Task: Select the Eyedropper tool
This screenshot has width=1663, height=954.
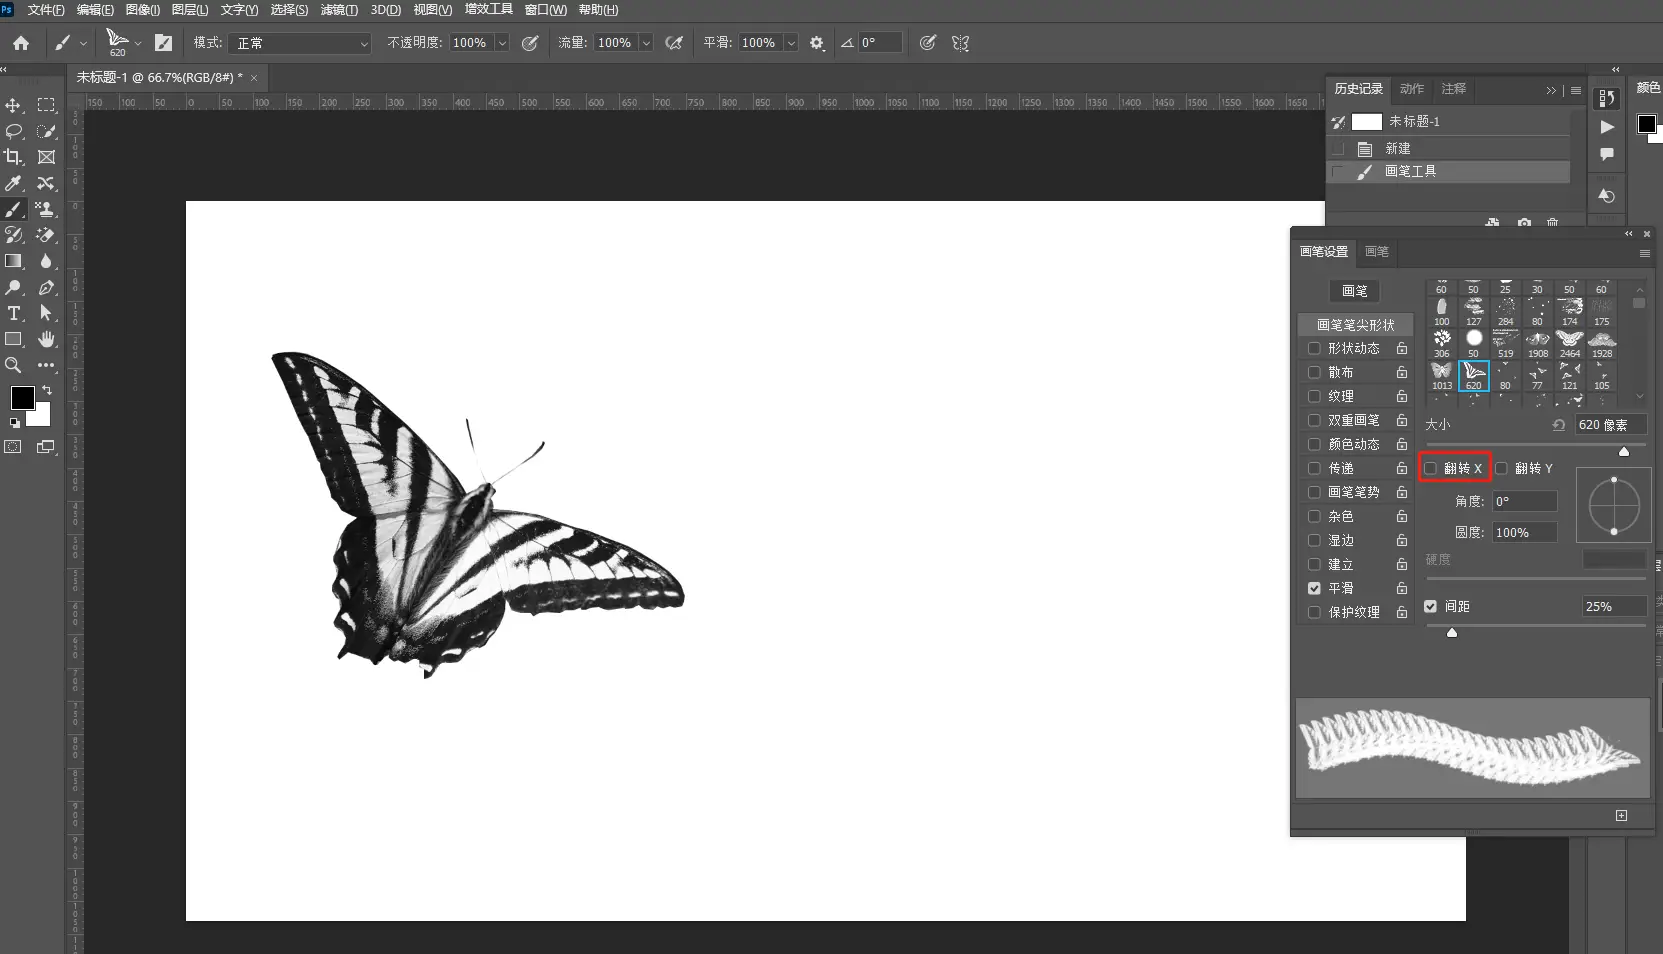Action: click(x=14, y=183)
